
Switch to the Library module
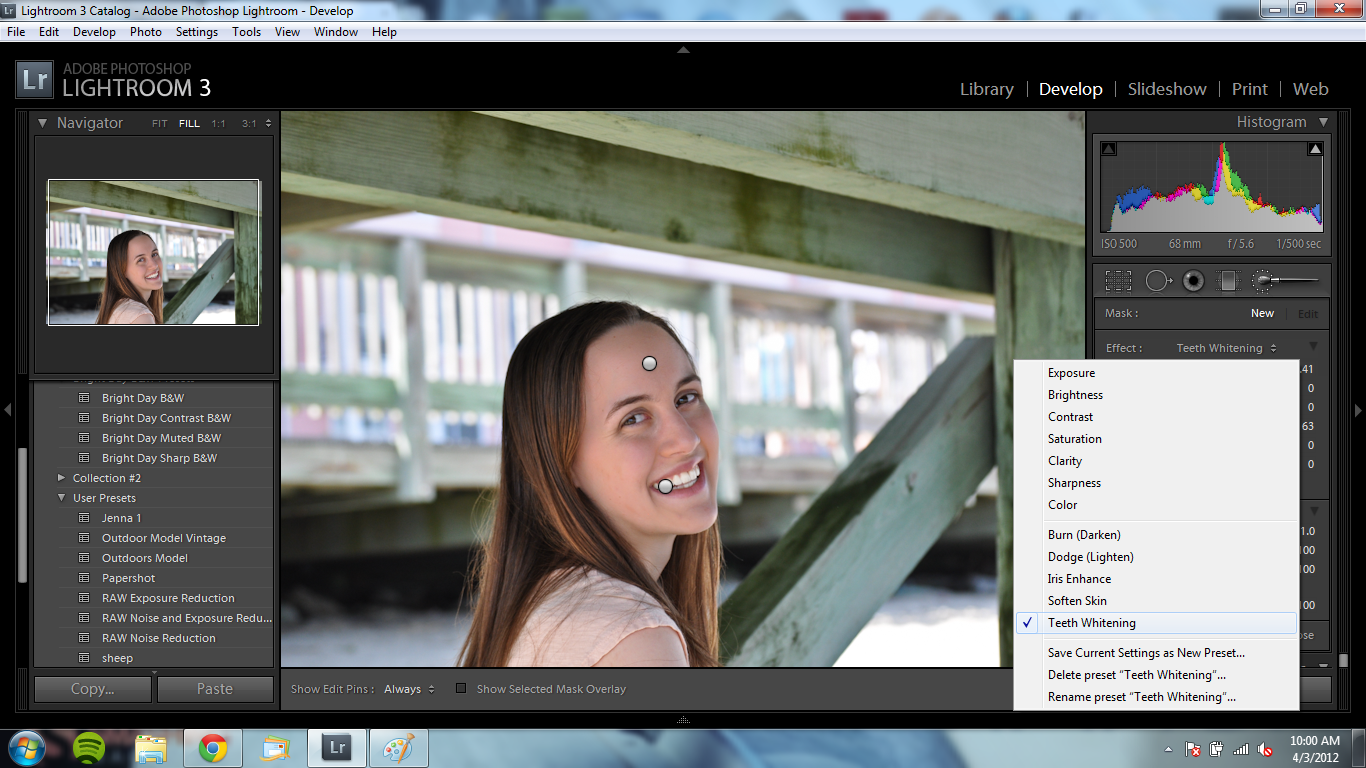986,89
